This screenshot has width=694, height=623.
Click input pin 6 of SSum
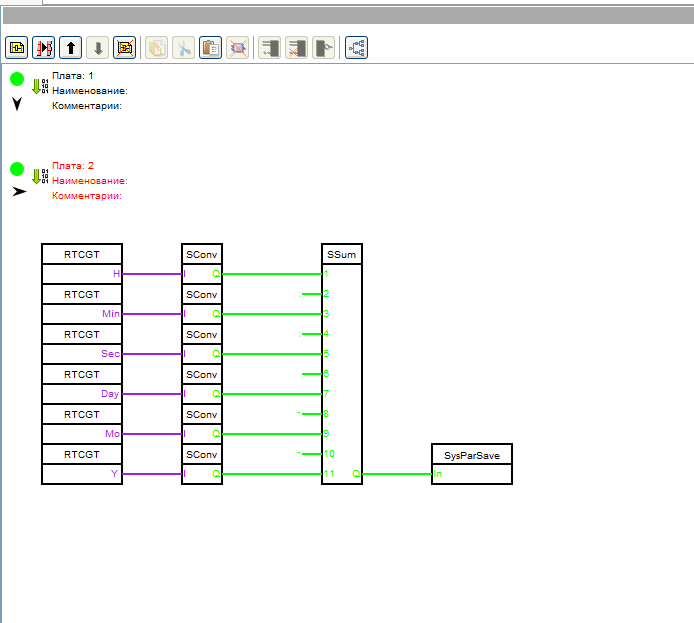[x=326, y=373]
